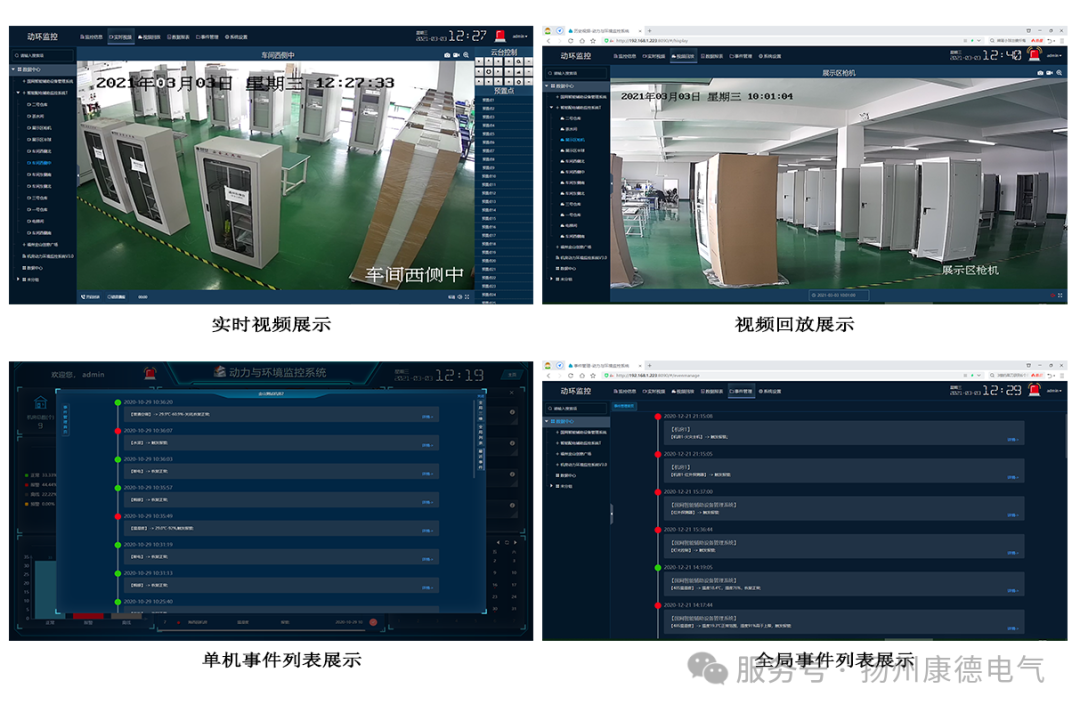Start recording the 车间西侧中 video
The width and height of the screenshot is (1080, 713).
click(456, 55)
